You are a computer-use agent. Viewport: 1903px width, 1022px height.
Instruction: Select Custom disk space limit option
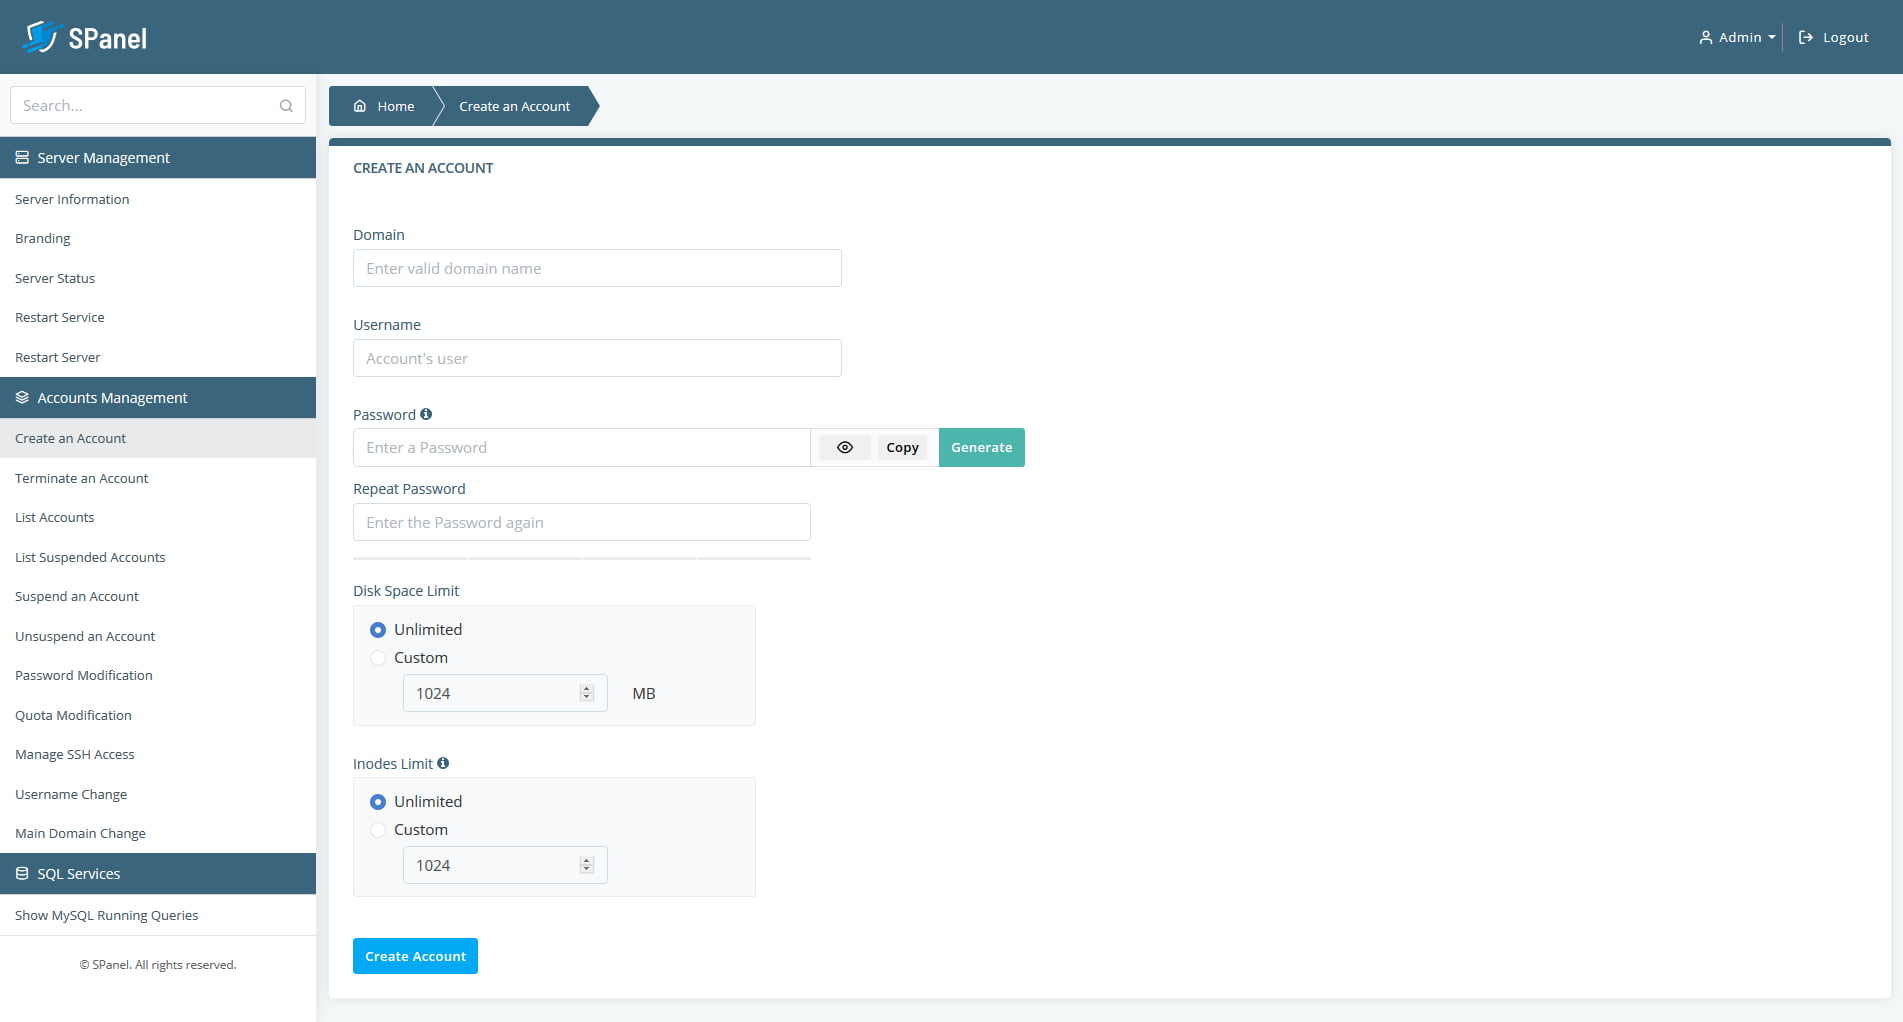[x=378, y=658]
